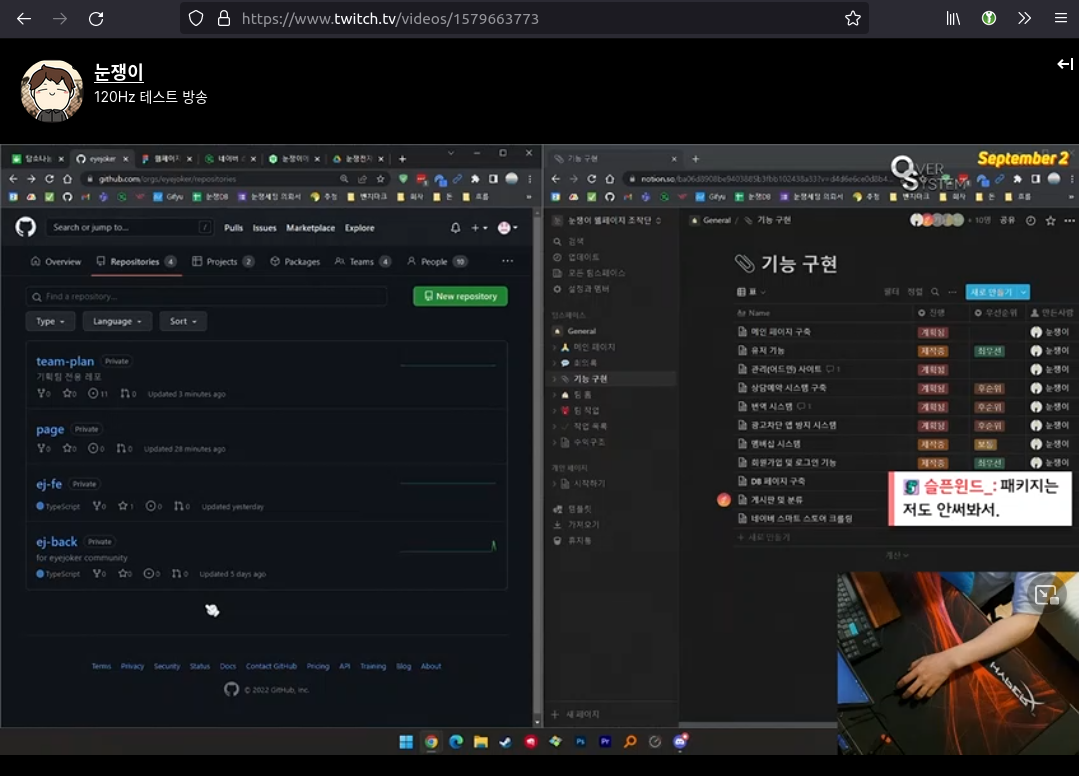Expand 기능 구현 in the Notion sidebar
Screen dimensions: 1079x776
coord(553,380)
